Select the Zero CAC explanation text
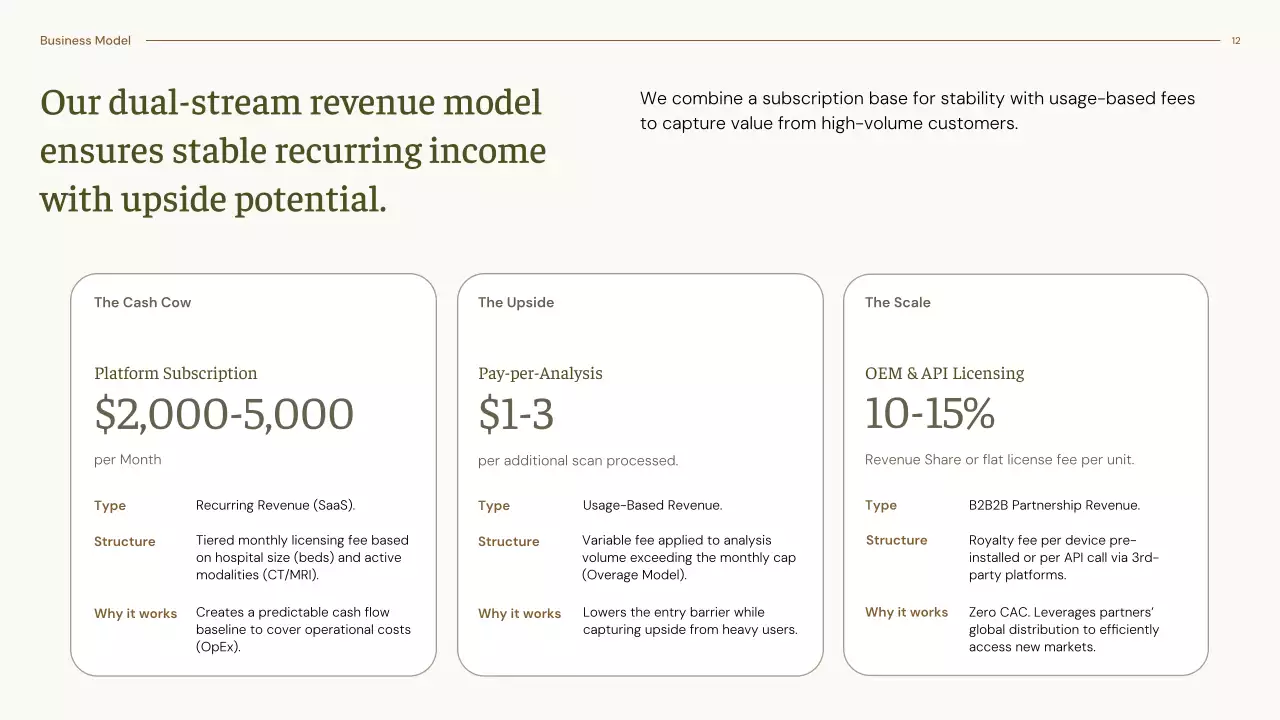The height and width of the screenshot is (720, 1280). click(1063, 630)
